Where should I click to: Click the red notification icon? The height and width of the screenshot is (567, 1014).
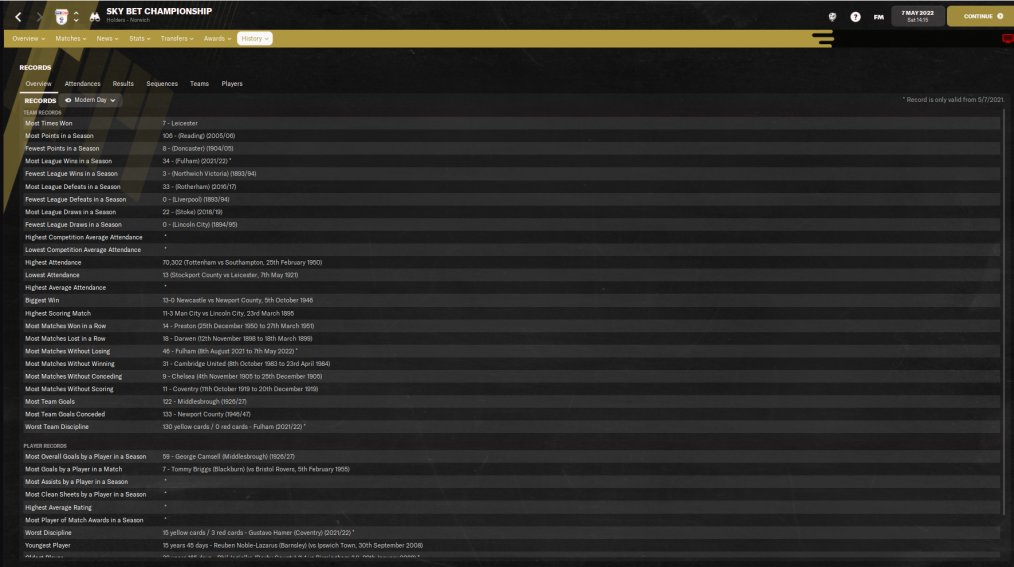(x=1008, y=39)
